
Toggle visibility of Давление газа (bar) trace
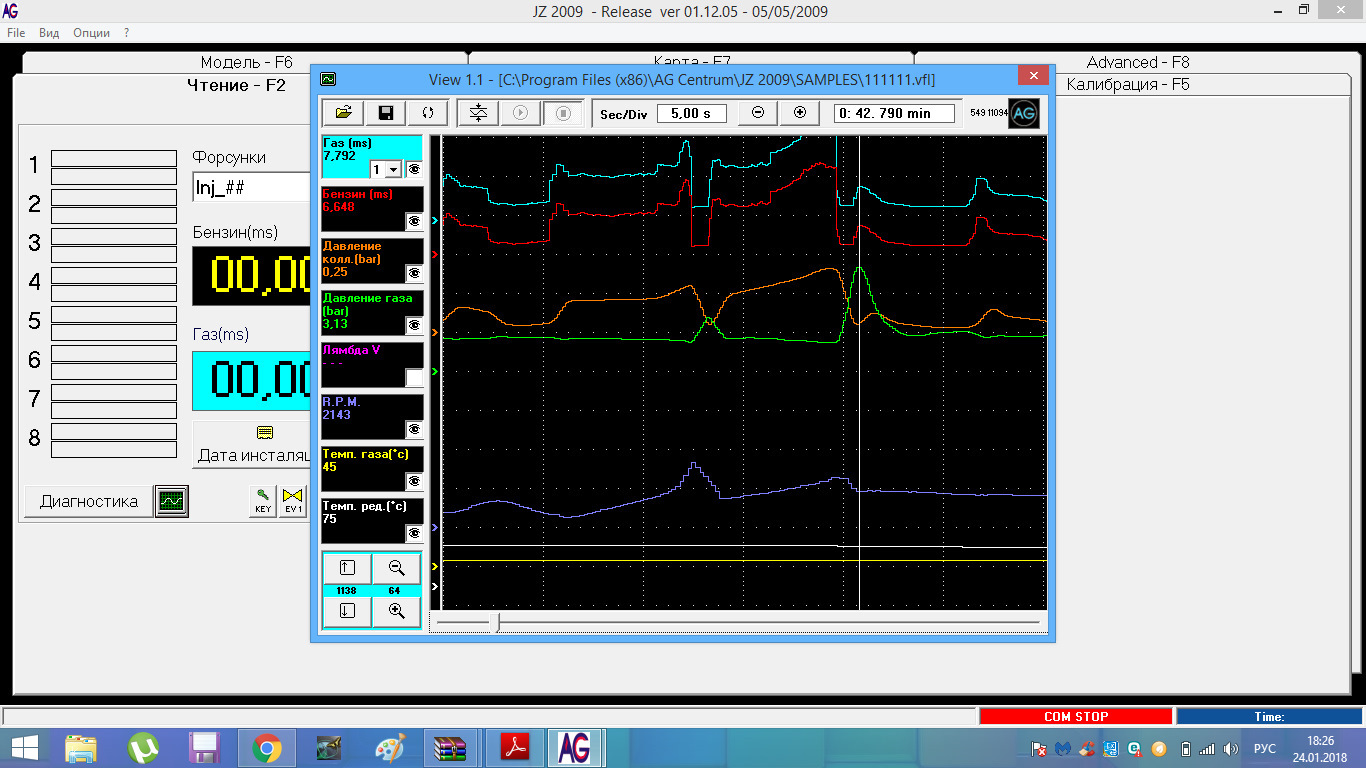pos(414,325)
